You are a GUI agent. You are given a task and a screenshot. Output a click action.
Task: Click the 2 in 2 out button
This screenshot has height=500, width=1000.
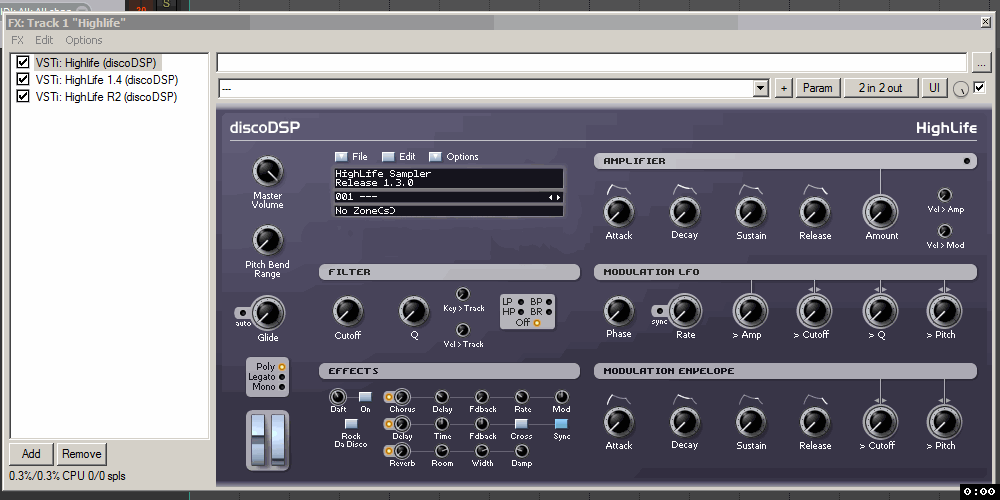881,88
